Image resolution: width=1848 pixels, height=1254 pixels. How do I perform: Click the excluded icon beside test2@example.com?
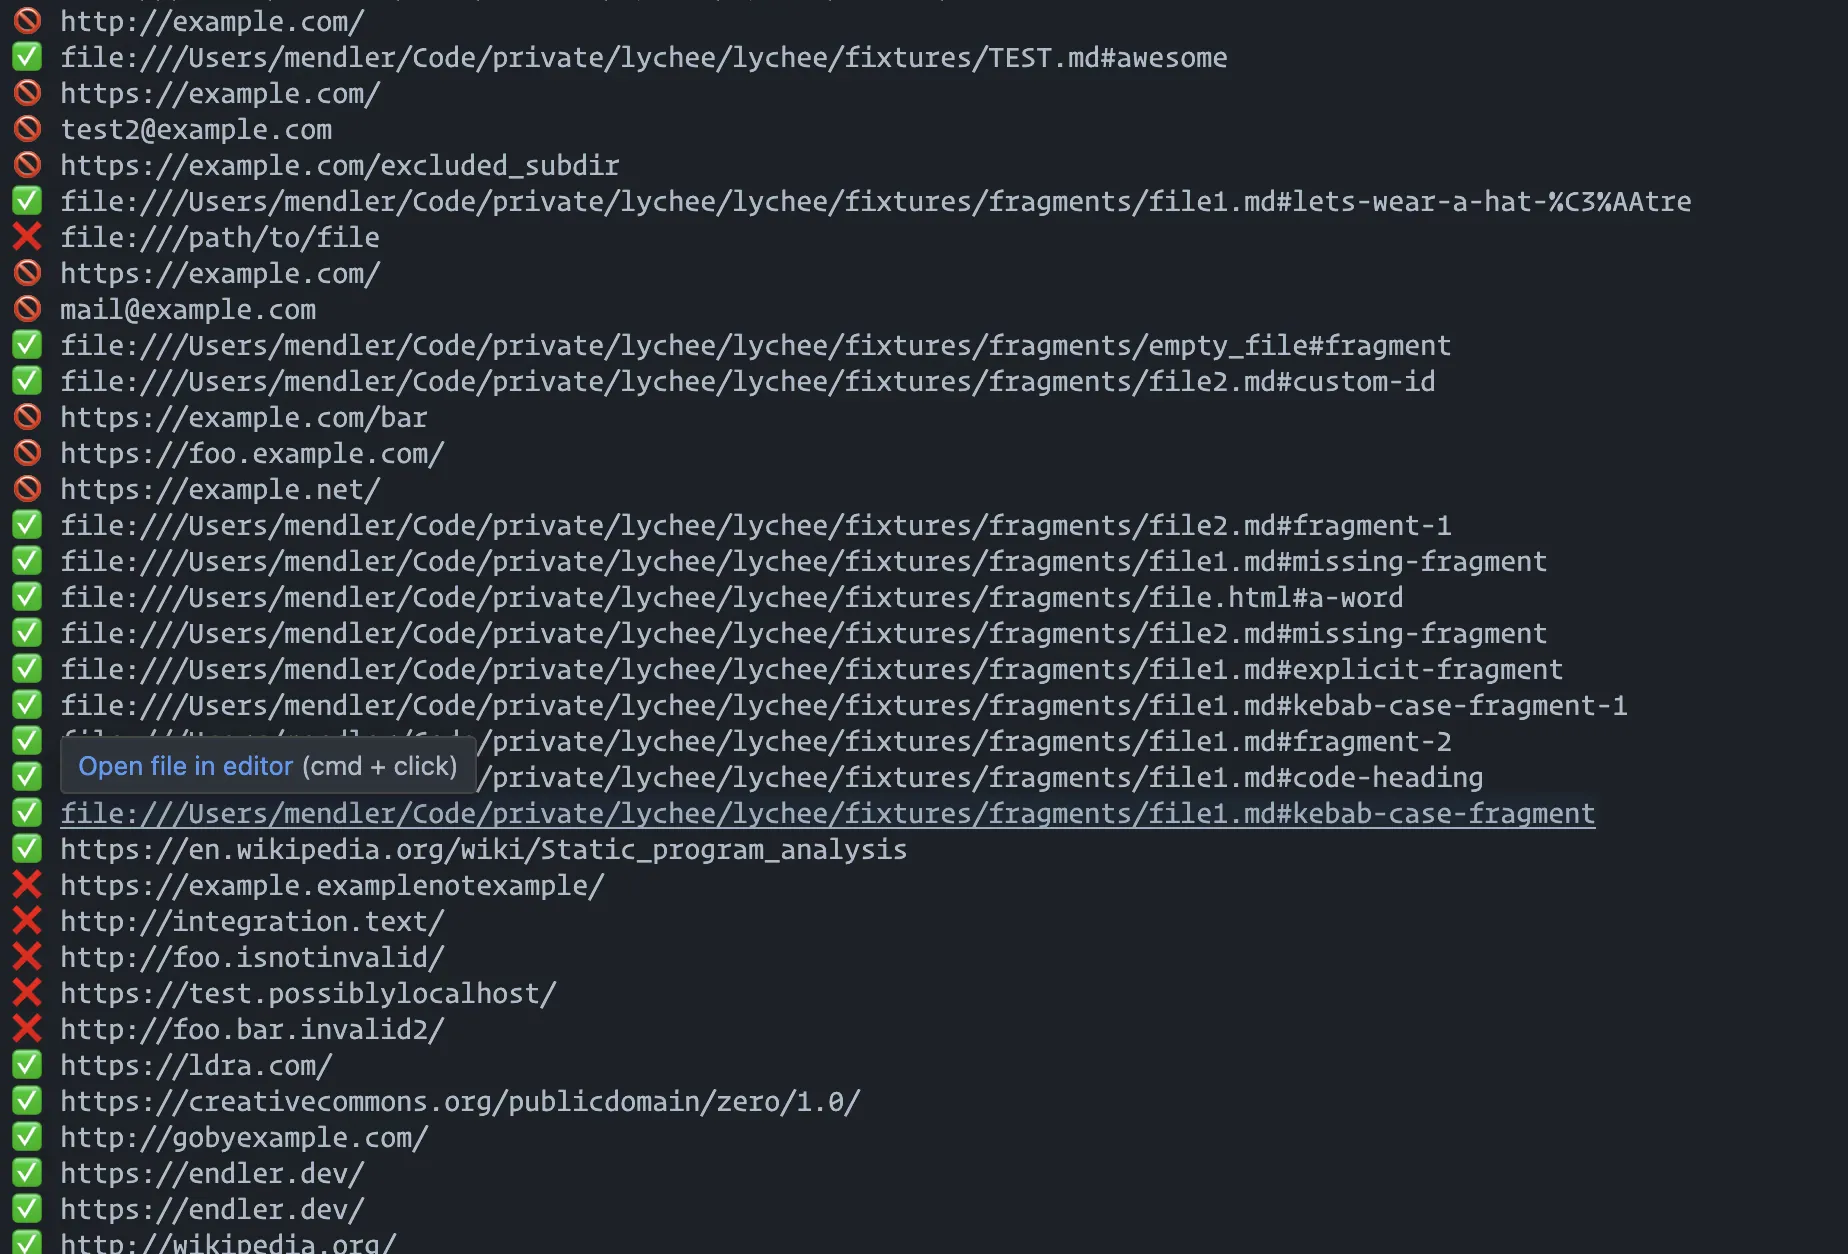(27, 129)
